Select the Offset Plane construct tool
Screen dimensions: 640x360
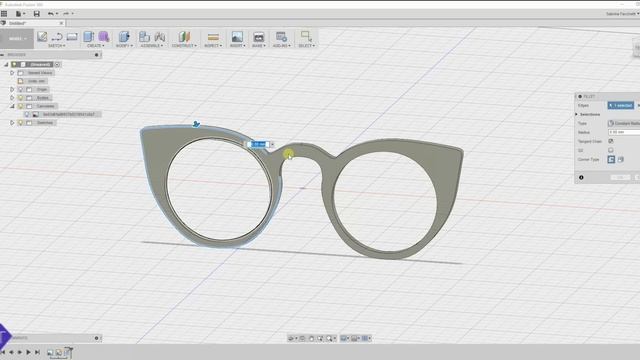[x=184, y=37]
